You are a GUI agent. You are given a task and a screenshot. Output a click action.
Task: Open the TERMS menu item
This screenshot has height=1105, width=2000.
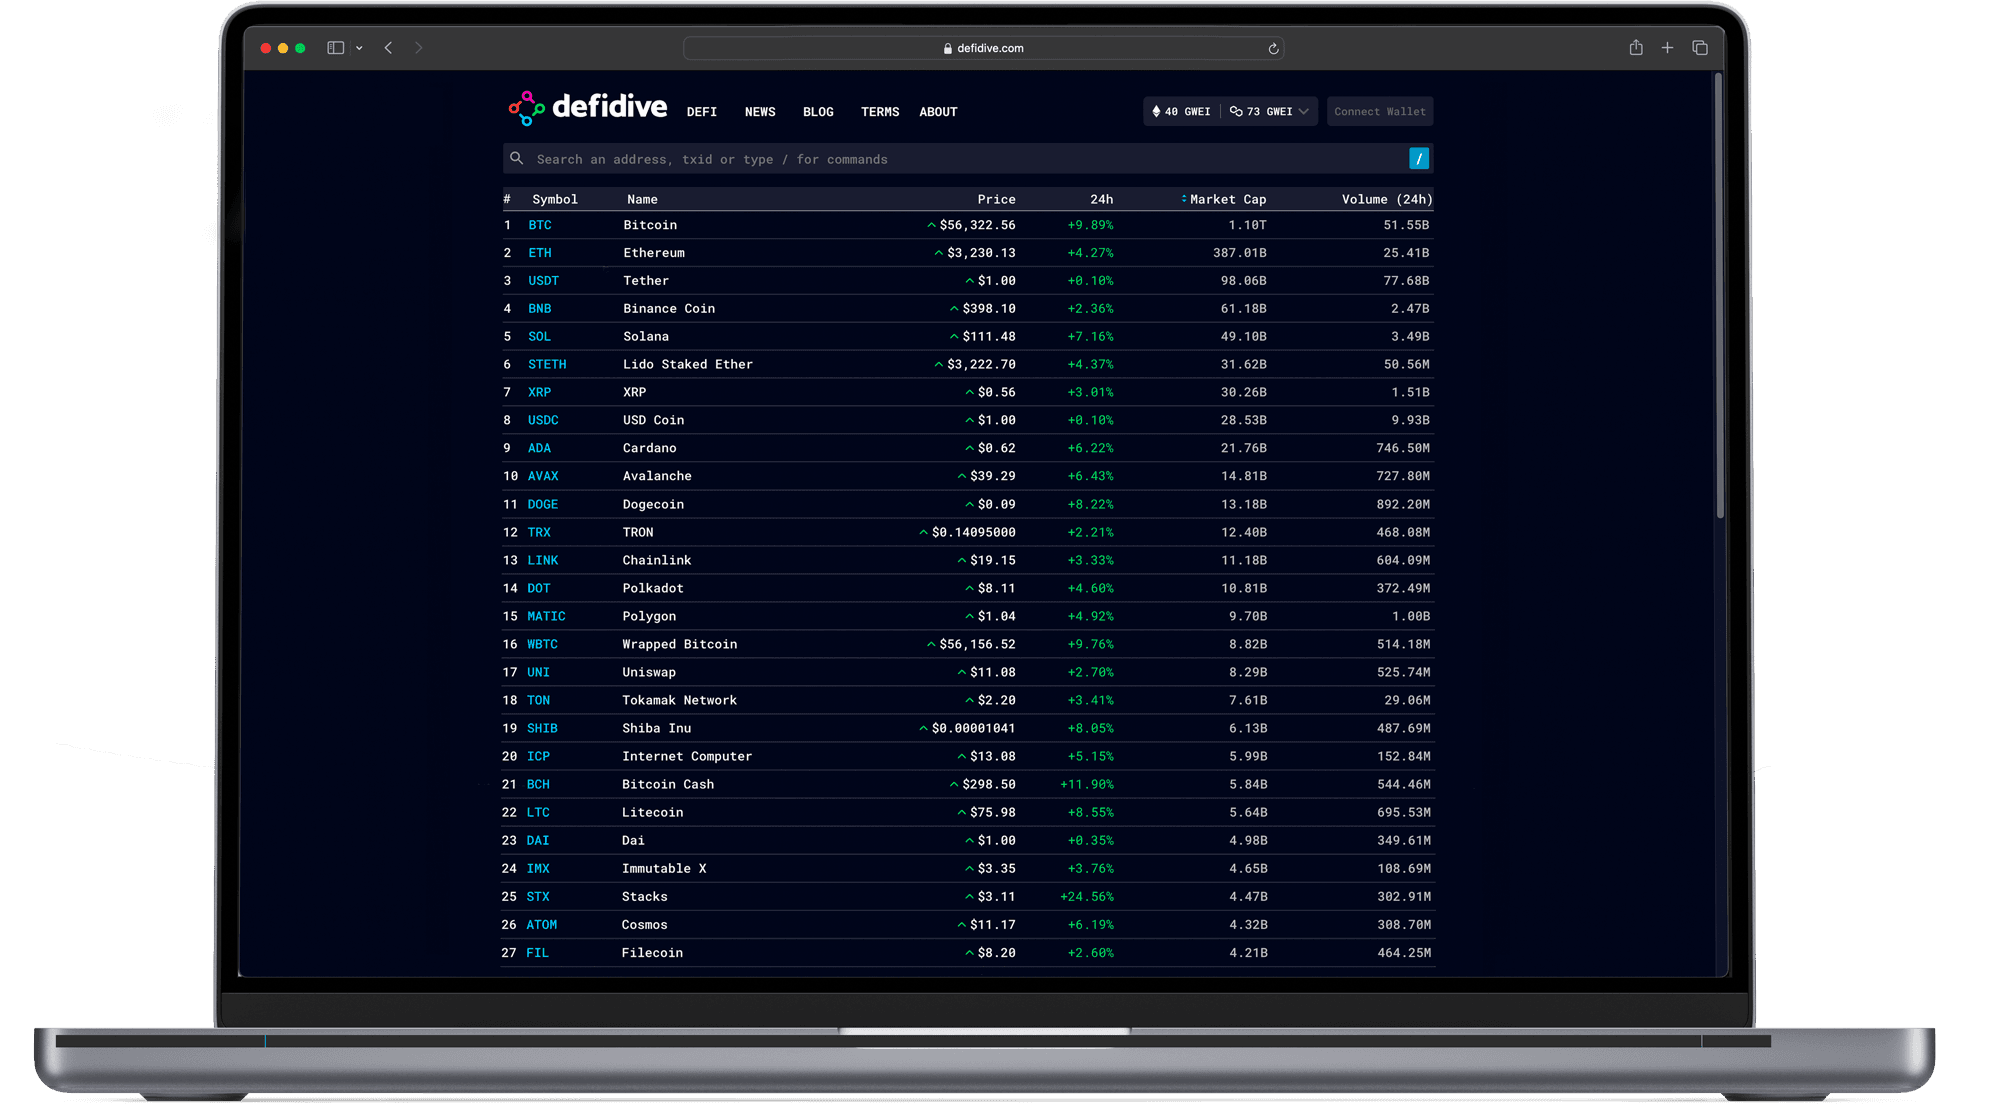880,112
